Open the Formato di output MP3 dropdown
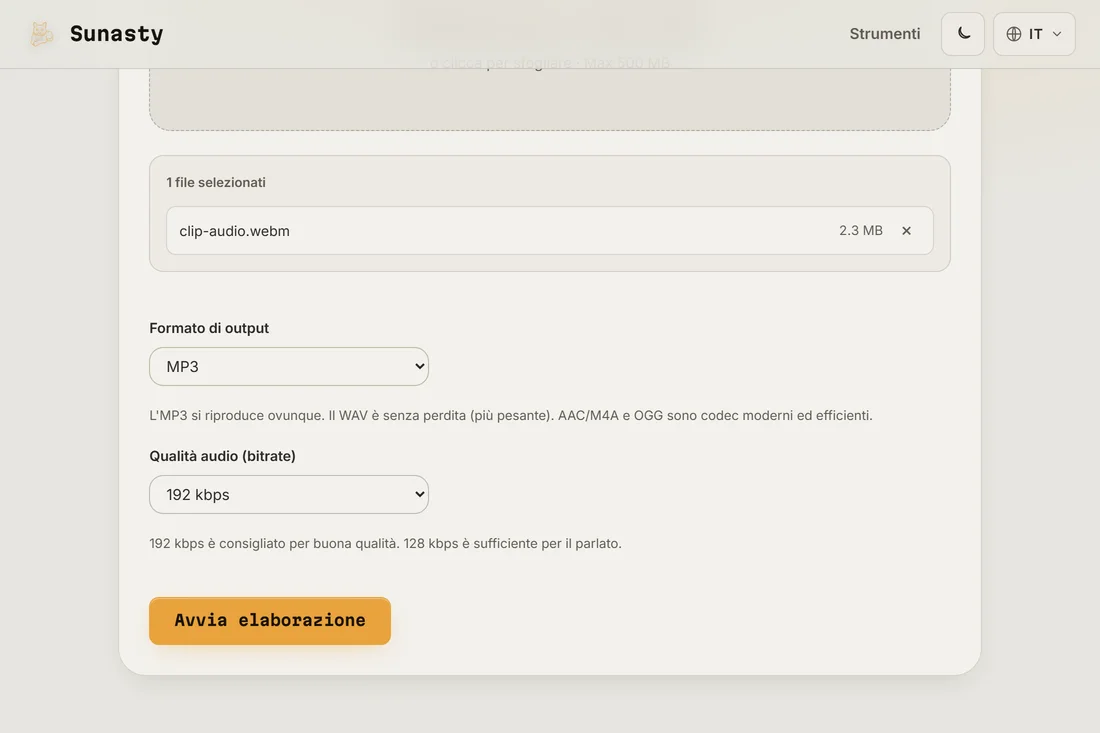Image resolution: width=1100 pixels, height=733 pixels. coord(289,366)
